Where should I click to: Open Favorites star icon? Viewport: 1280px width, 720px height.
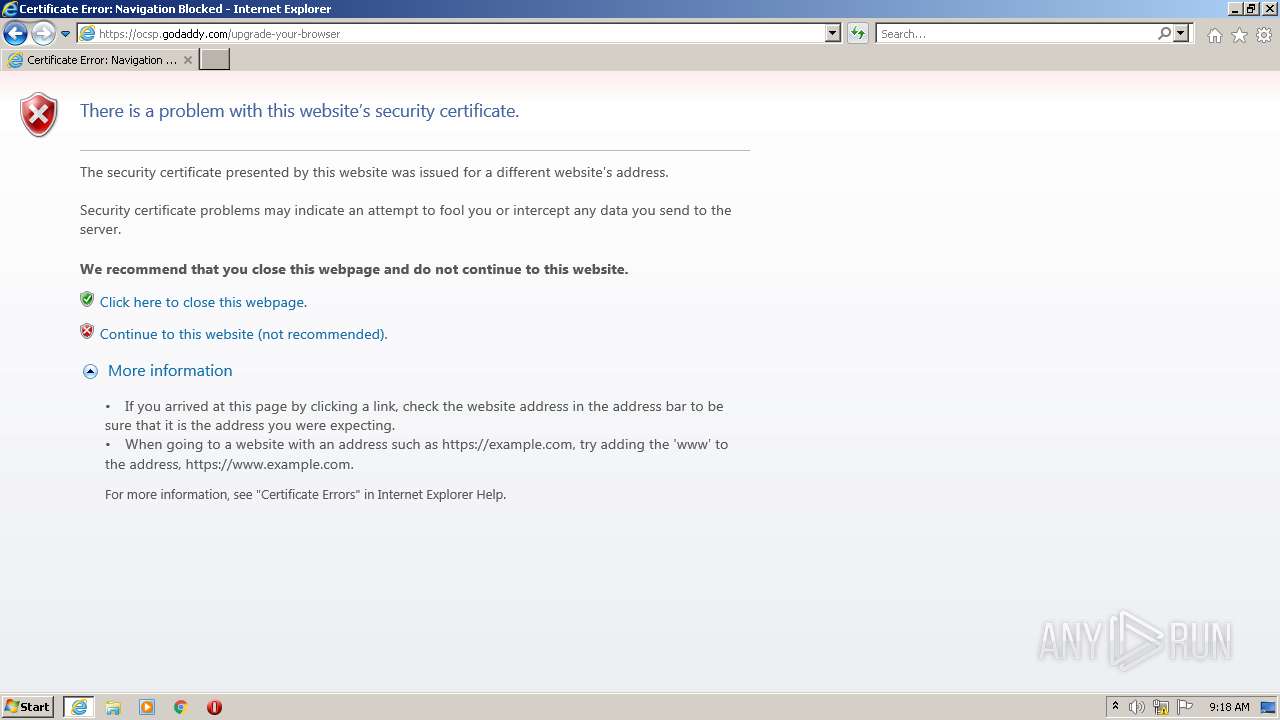[x=1239, y=35]
